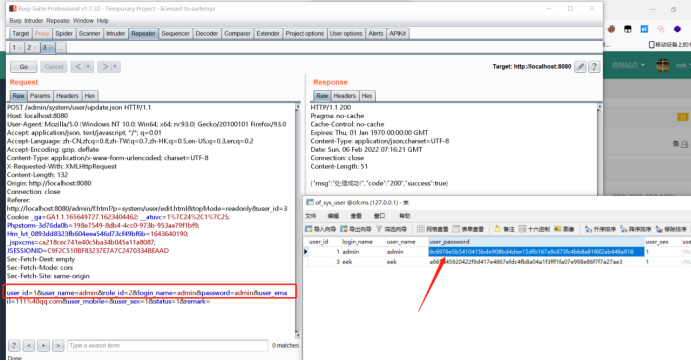Click the blue square extension icon in browser
691x361 pixels.
click(644, 29)
